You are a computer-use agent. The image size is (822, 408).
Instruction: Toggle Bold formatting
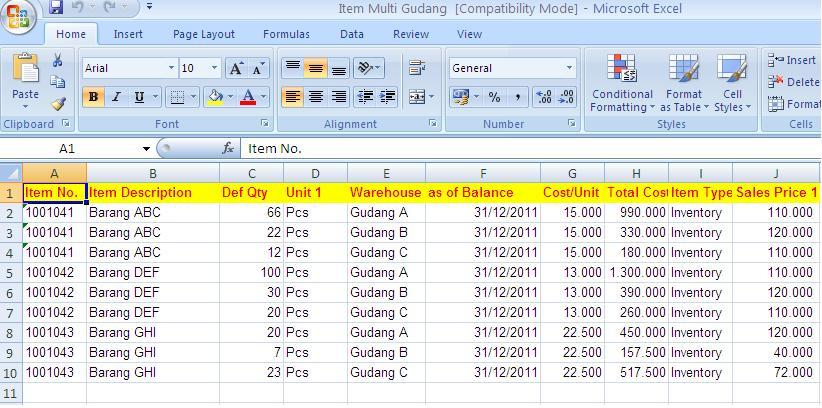pos(93,97)
